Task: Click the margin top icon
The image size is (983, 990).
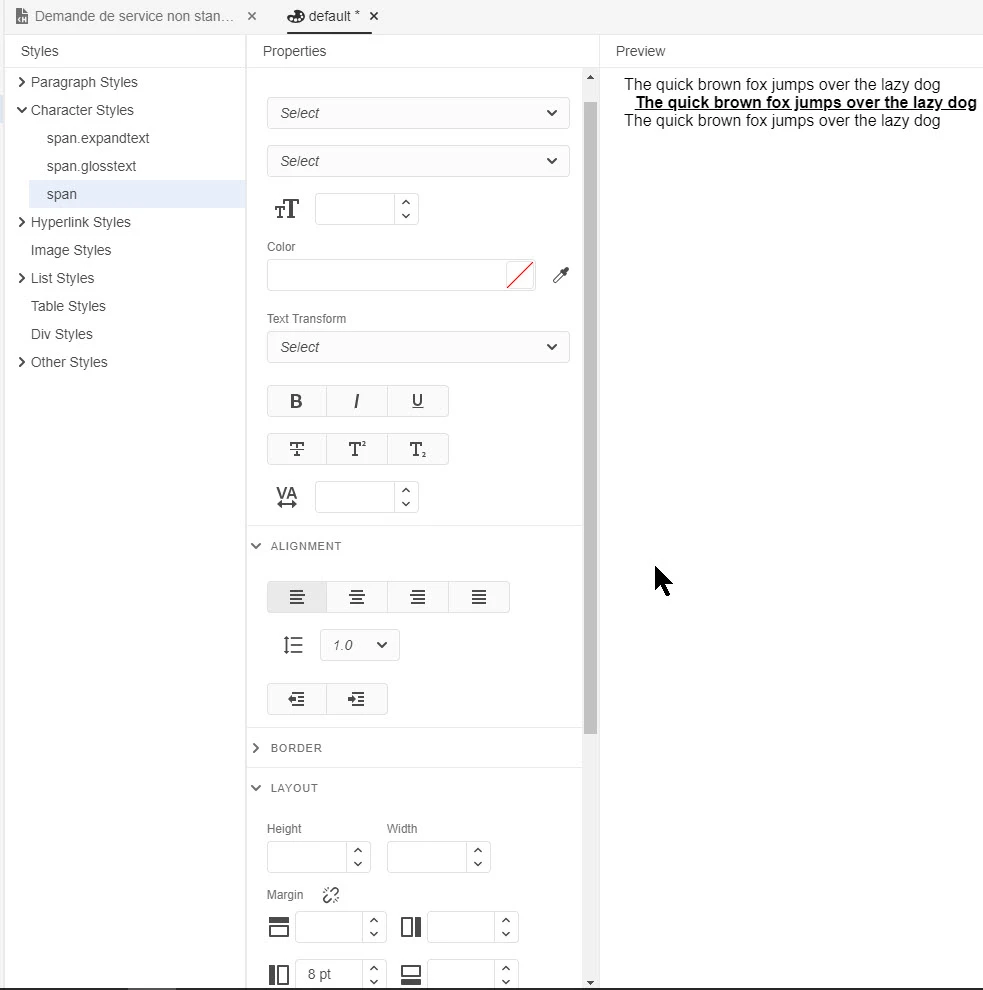Action: 278,927
